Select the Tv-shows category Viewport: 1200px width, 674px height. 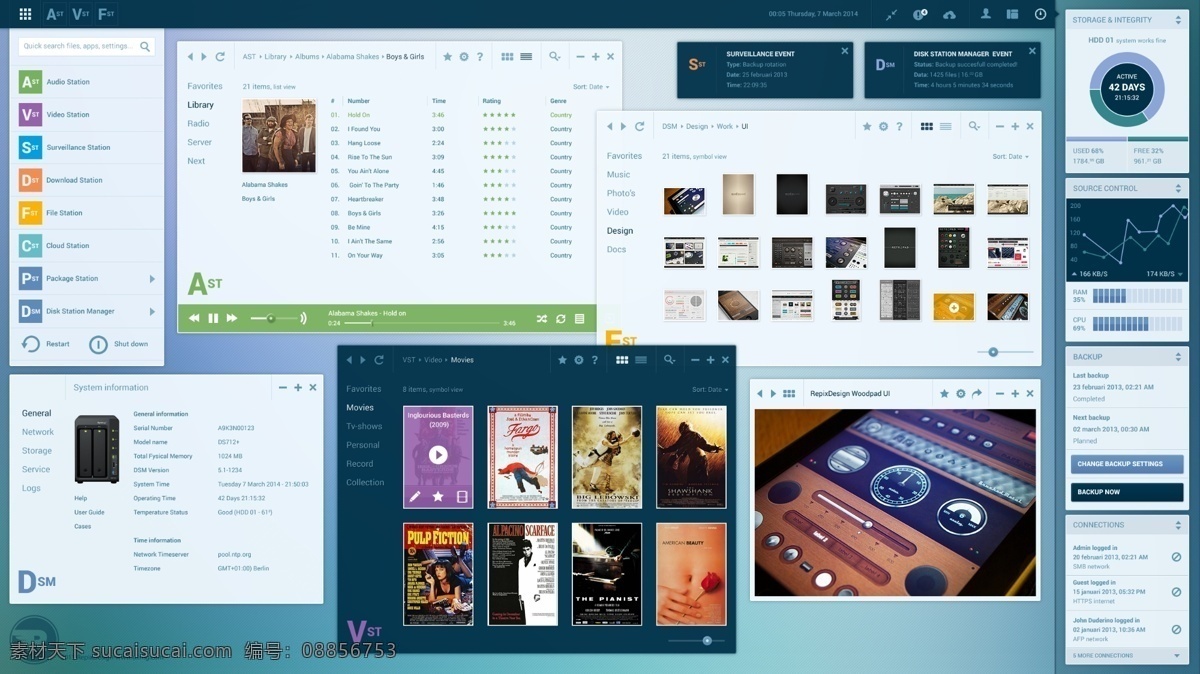[364, 426]
